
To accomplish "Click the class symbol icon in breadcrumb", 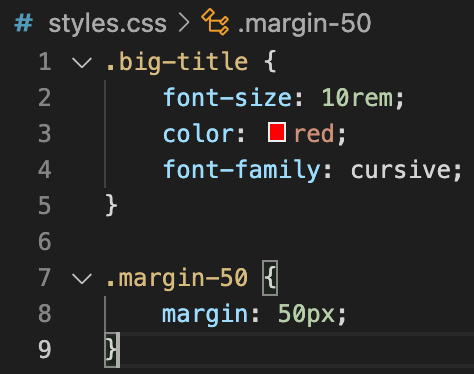I will (x=215, y=22).
